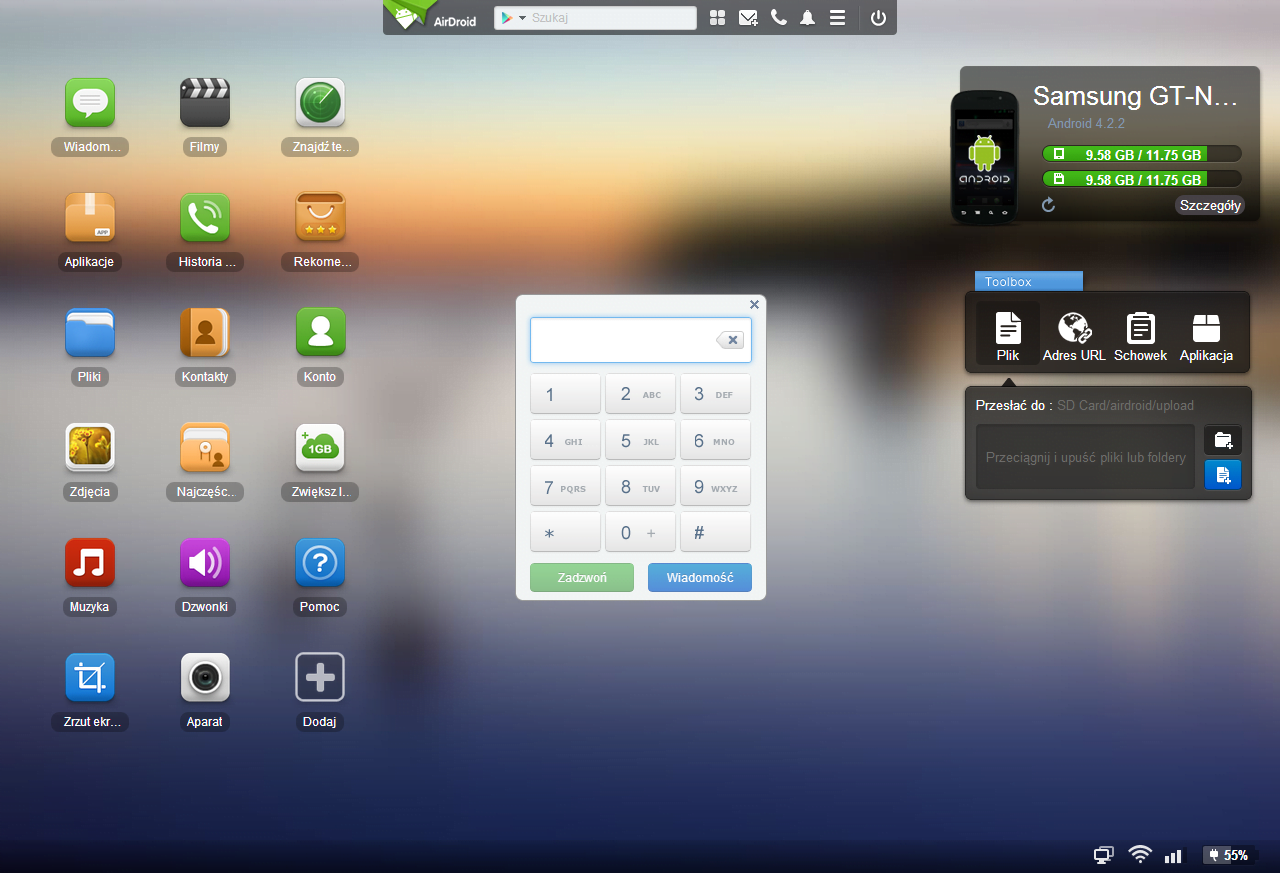Click the blue Wiadomość button
Viewport: 1280px width, 873px height.
700,578
